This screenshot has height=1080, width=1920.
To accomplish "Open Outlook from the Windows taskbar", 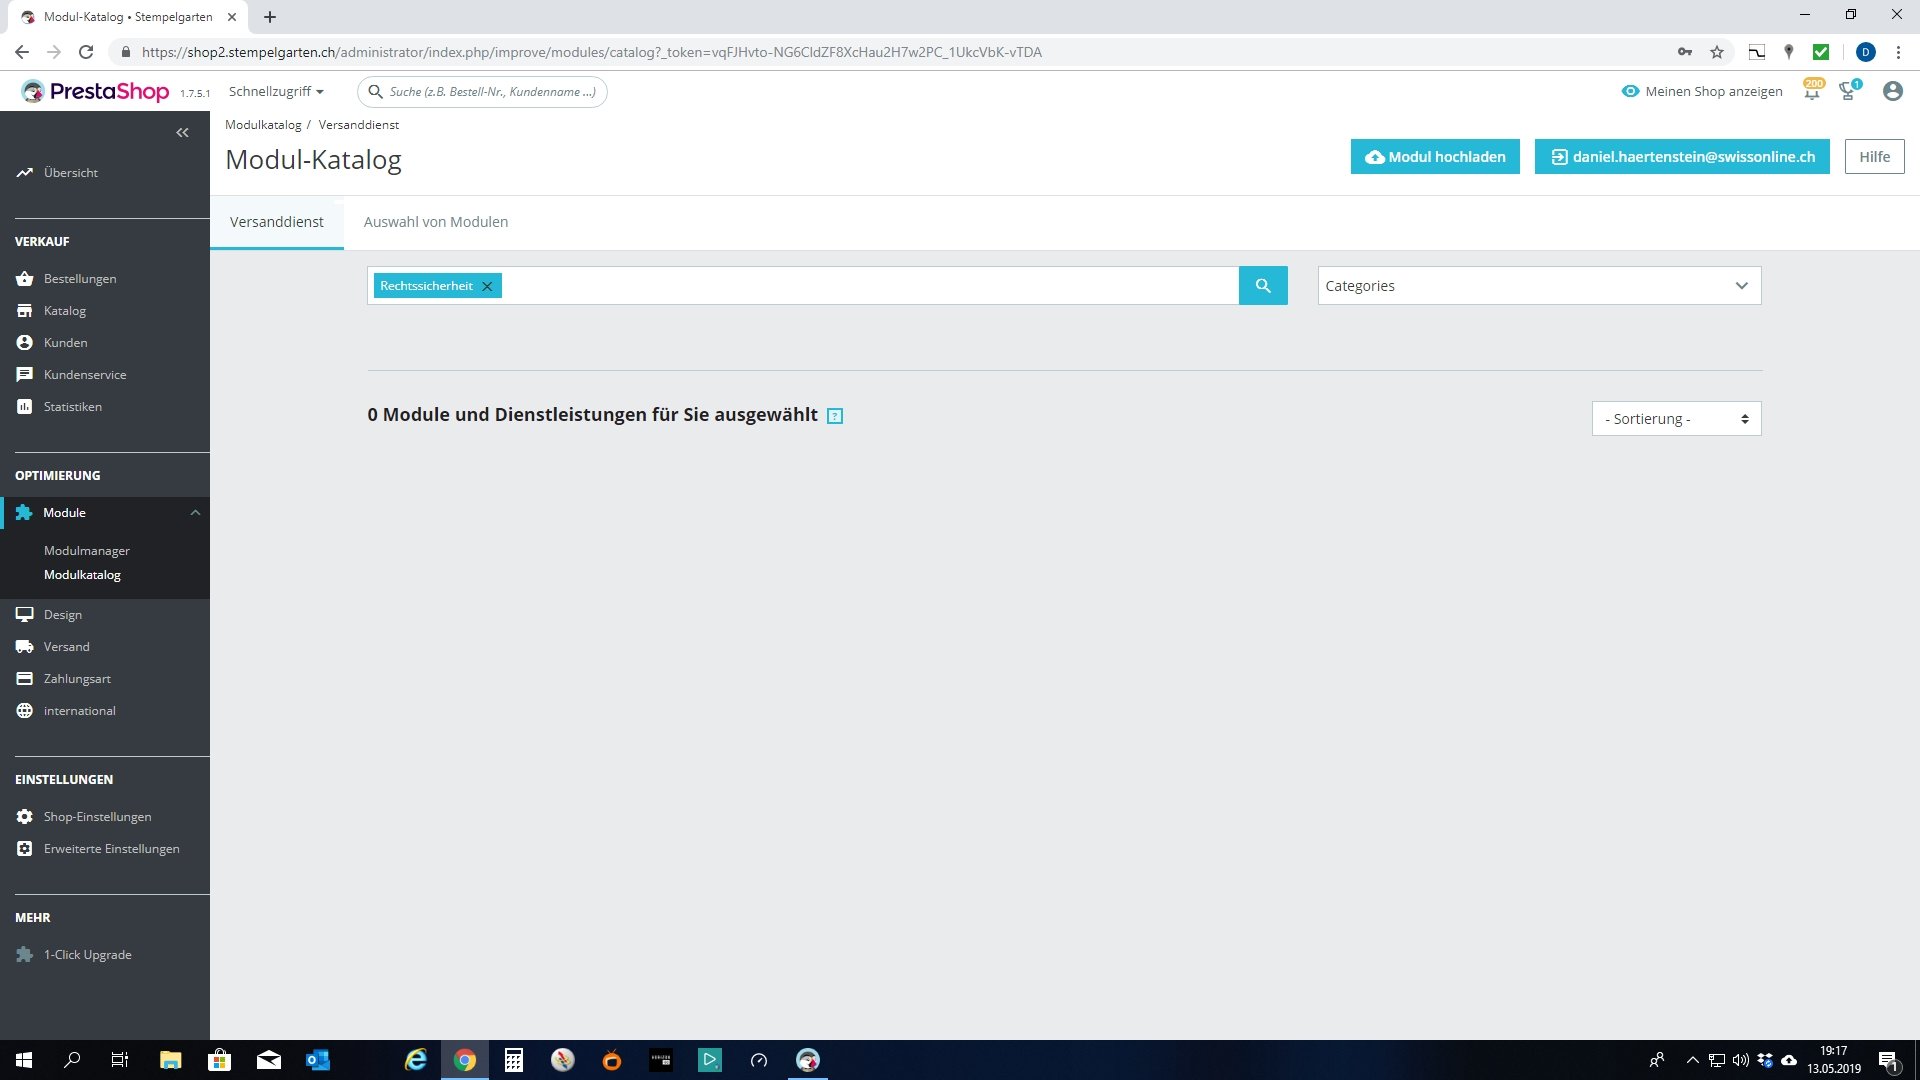I will [318, 1060].
